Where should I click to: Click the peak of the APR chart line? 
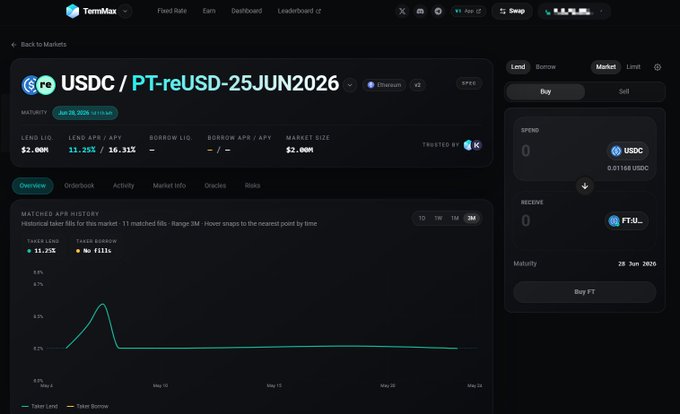tap(103, 304)
